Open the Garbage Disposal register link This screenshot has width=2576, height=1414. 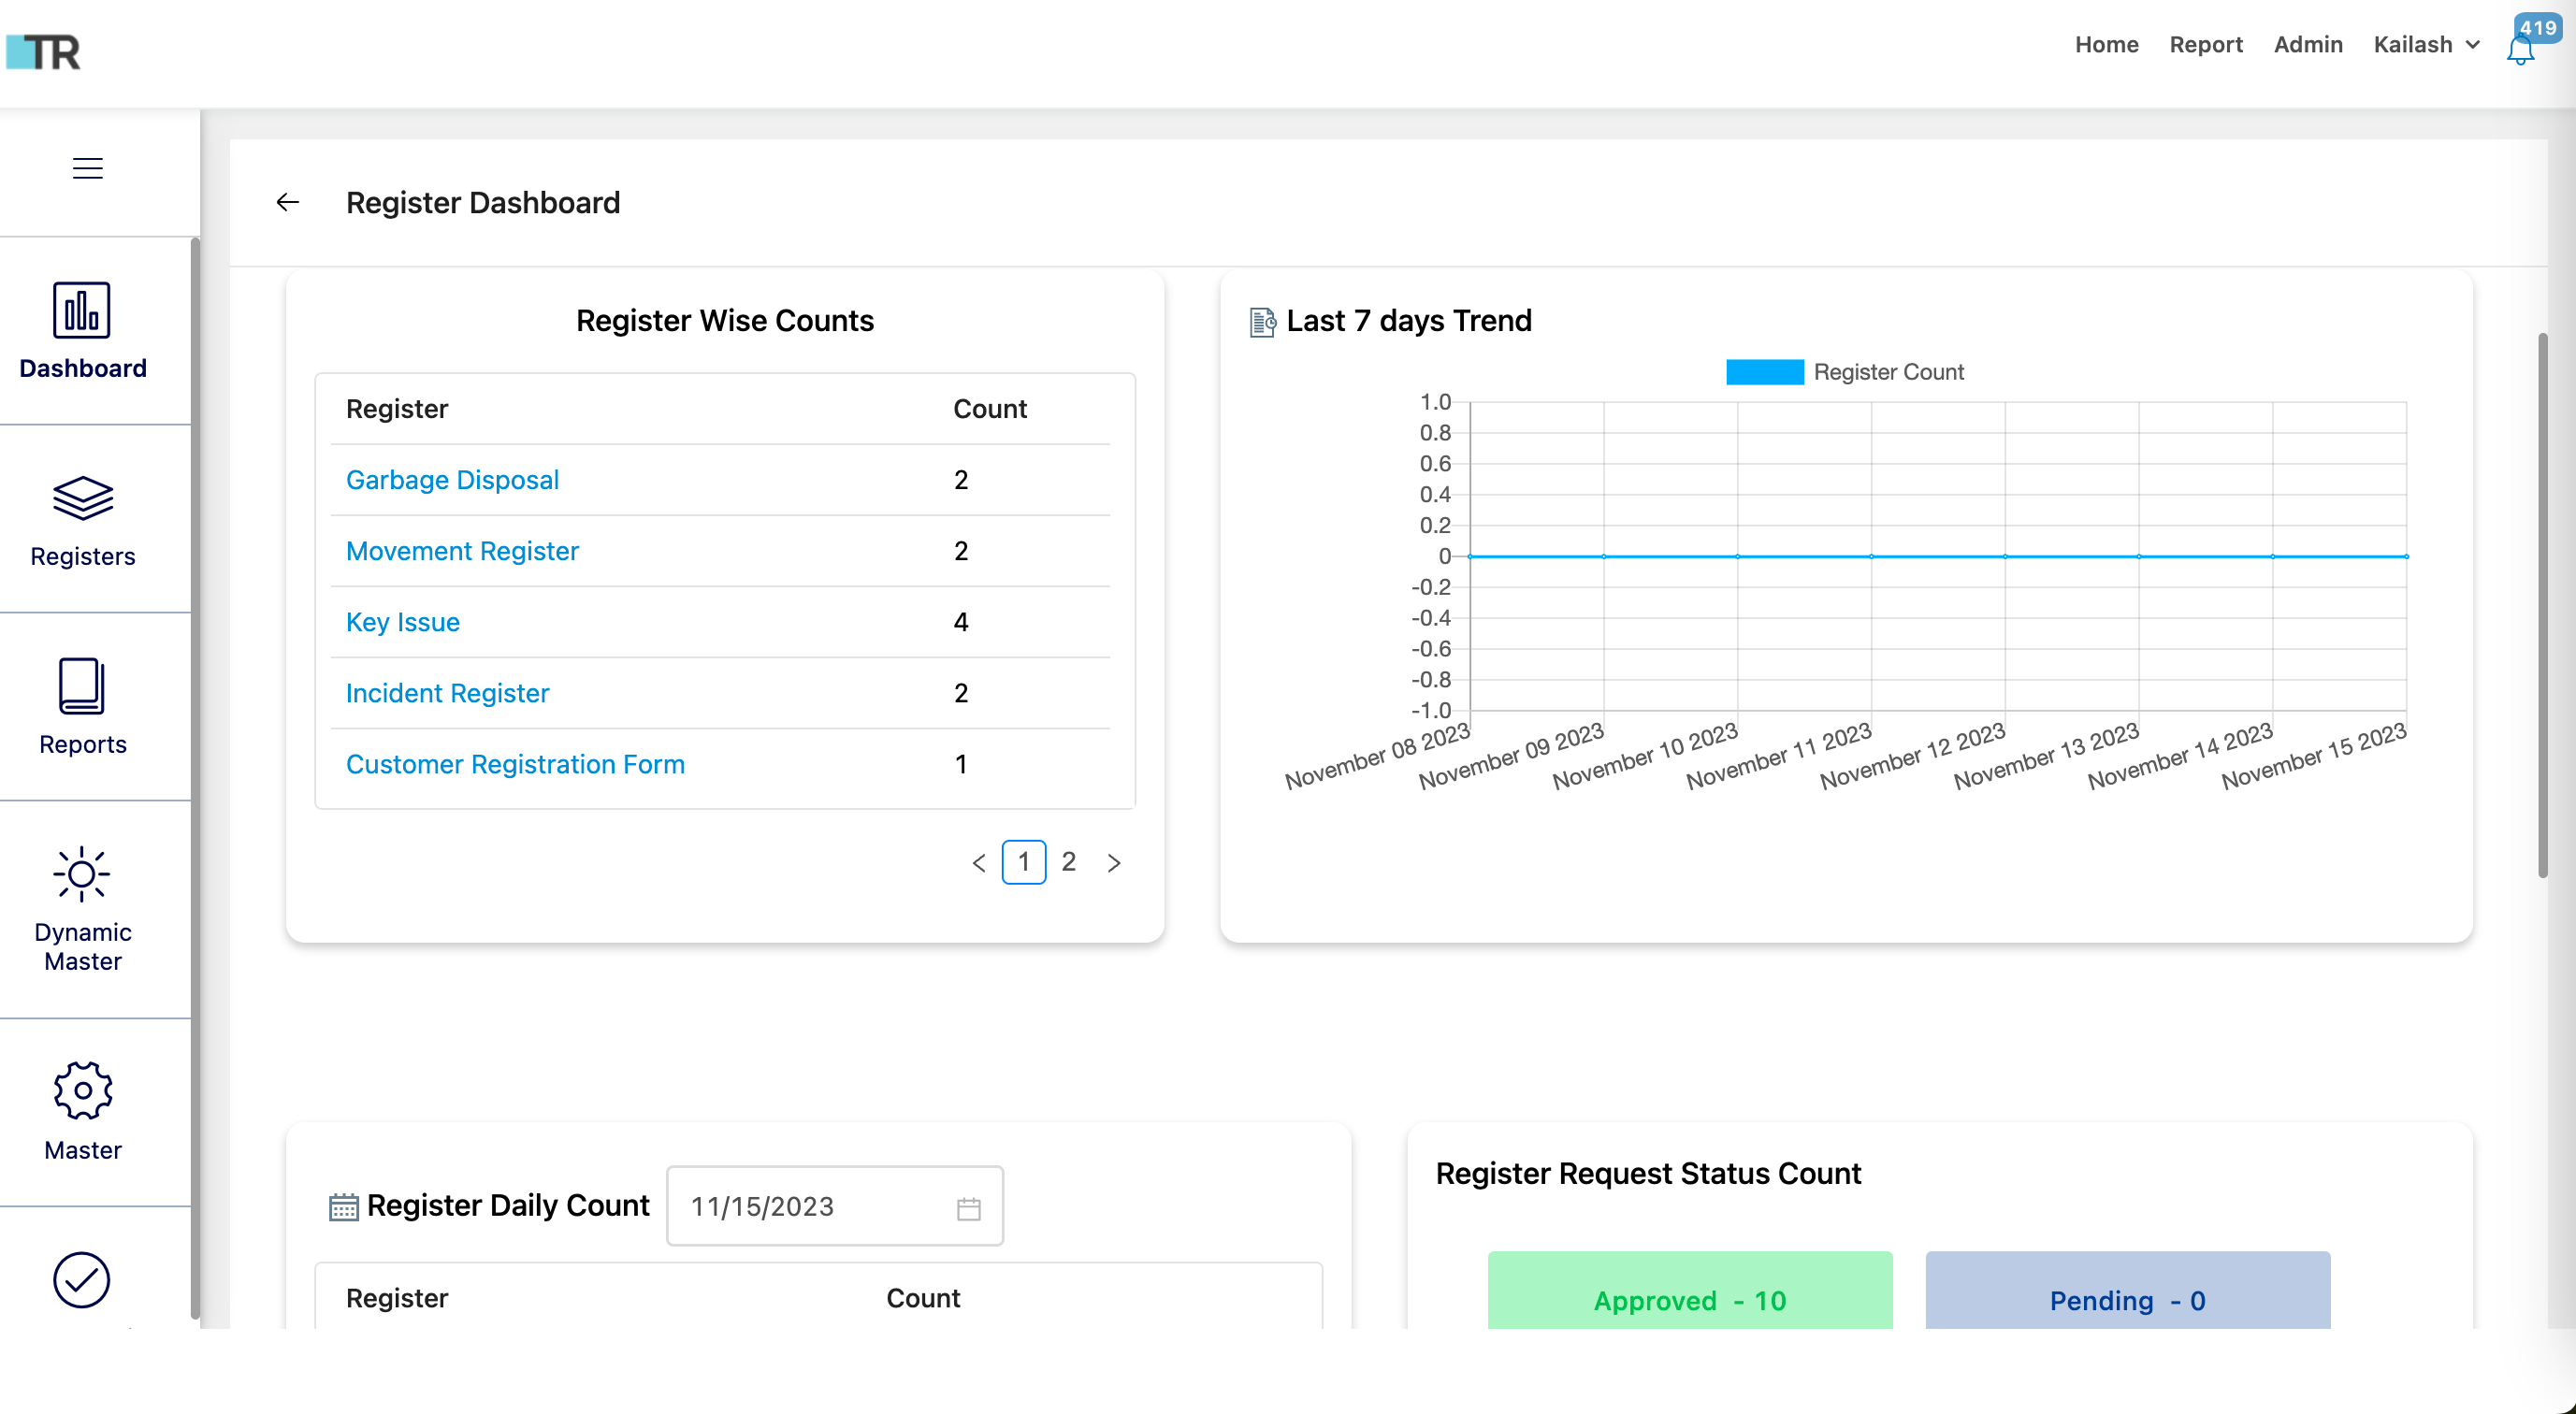(452, 480)
